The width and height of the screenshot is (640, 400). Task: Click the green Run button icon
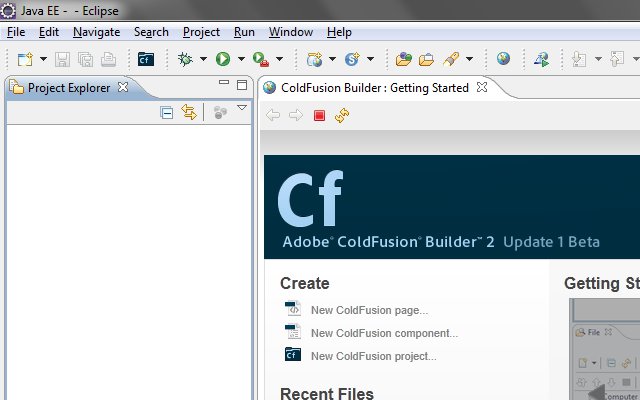pyautogui.click(x=223, y=60)
